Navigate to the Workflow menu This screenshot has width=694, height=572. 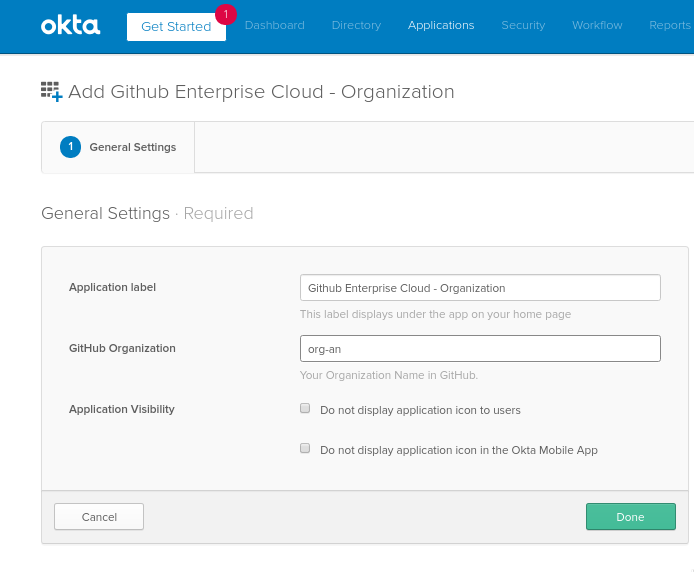pos(597,25)
